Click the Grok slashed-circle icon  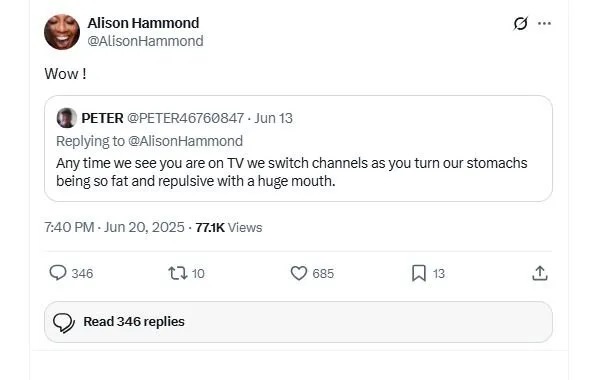(520, 24)
